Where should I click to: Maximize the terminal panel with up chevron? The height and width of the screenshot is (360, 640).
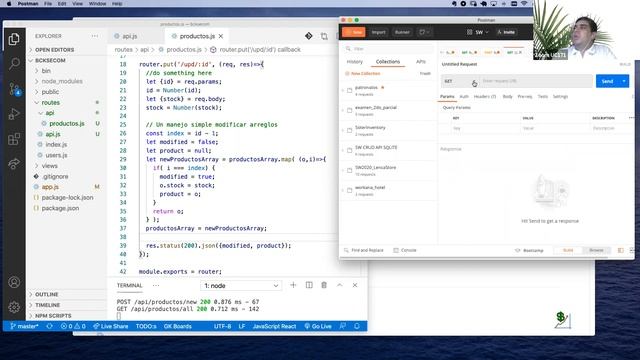coord(340,285)
